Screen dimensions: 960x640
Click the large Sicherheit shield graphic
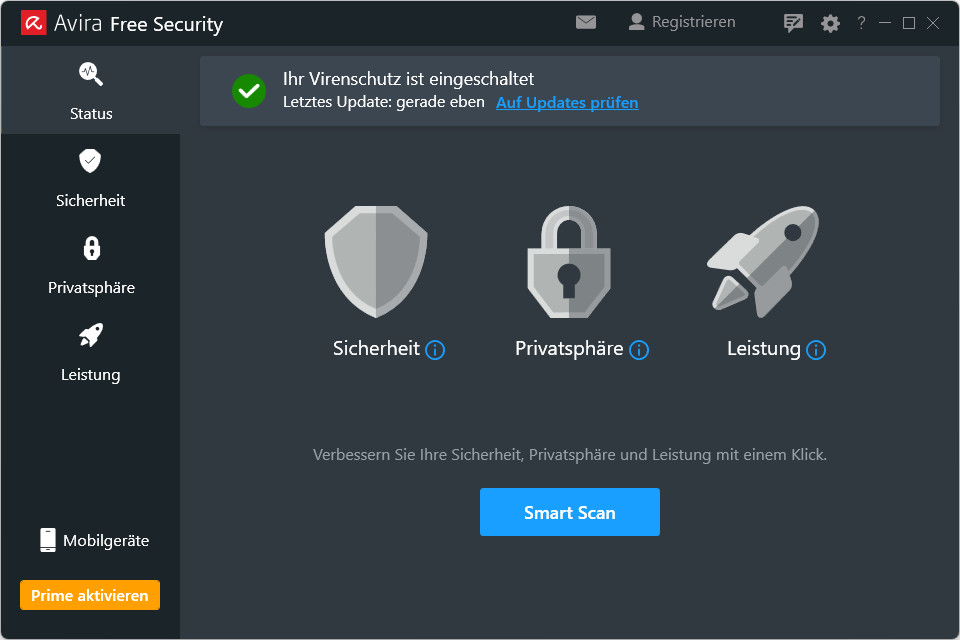[374, 260]
